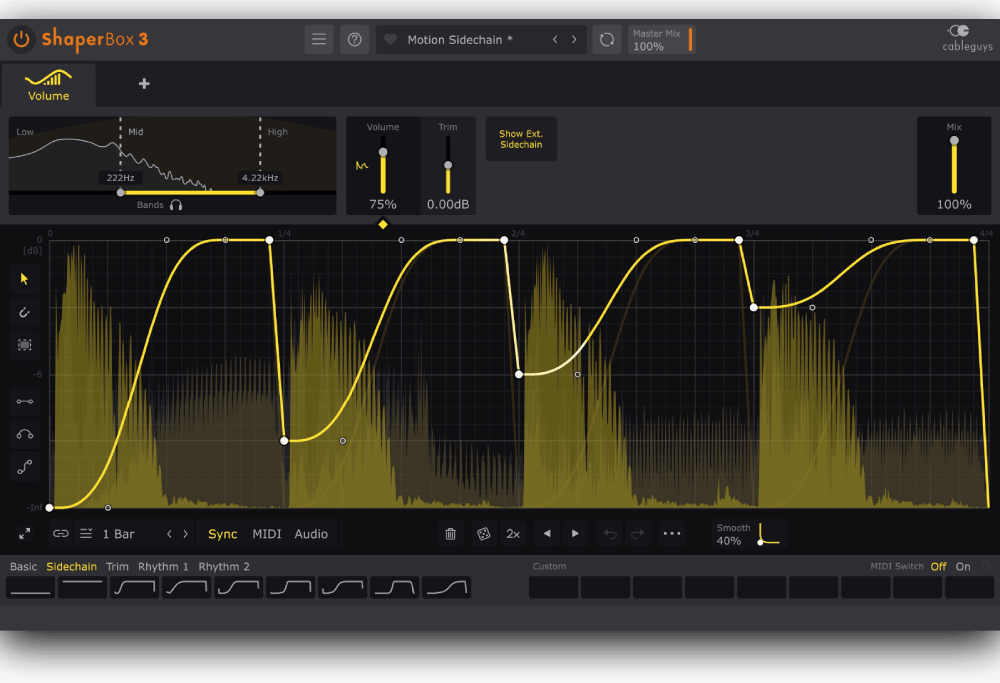This screenshot has height=683, width=1000.
Task: Click the yellow diamond marker below Volume
Action: point(383,224)
